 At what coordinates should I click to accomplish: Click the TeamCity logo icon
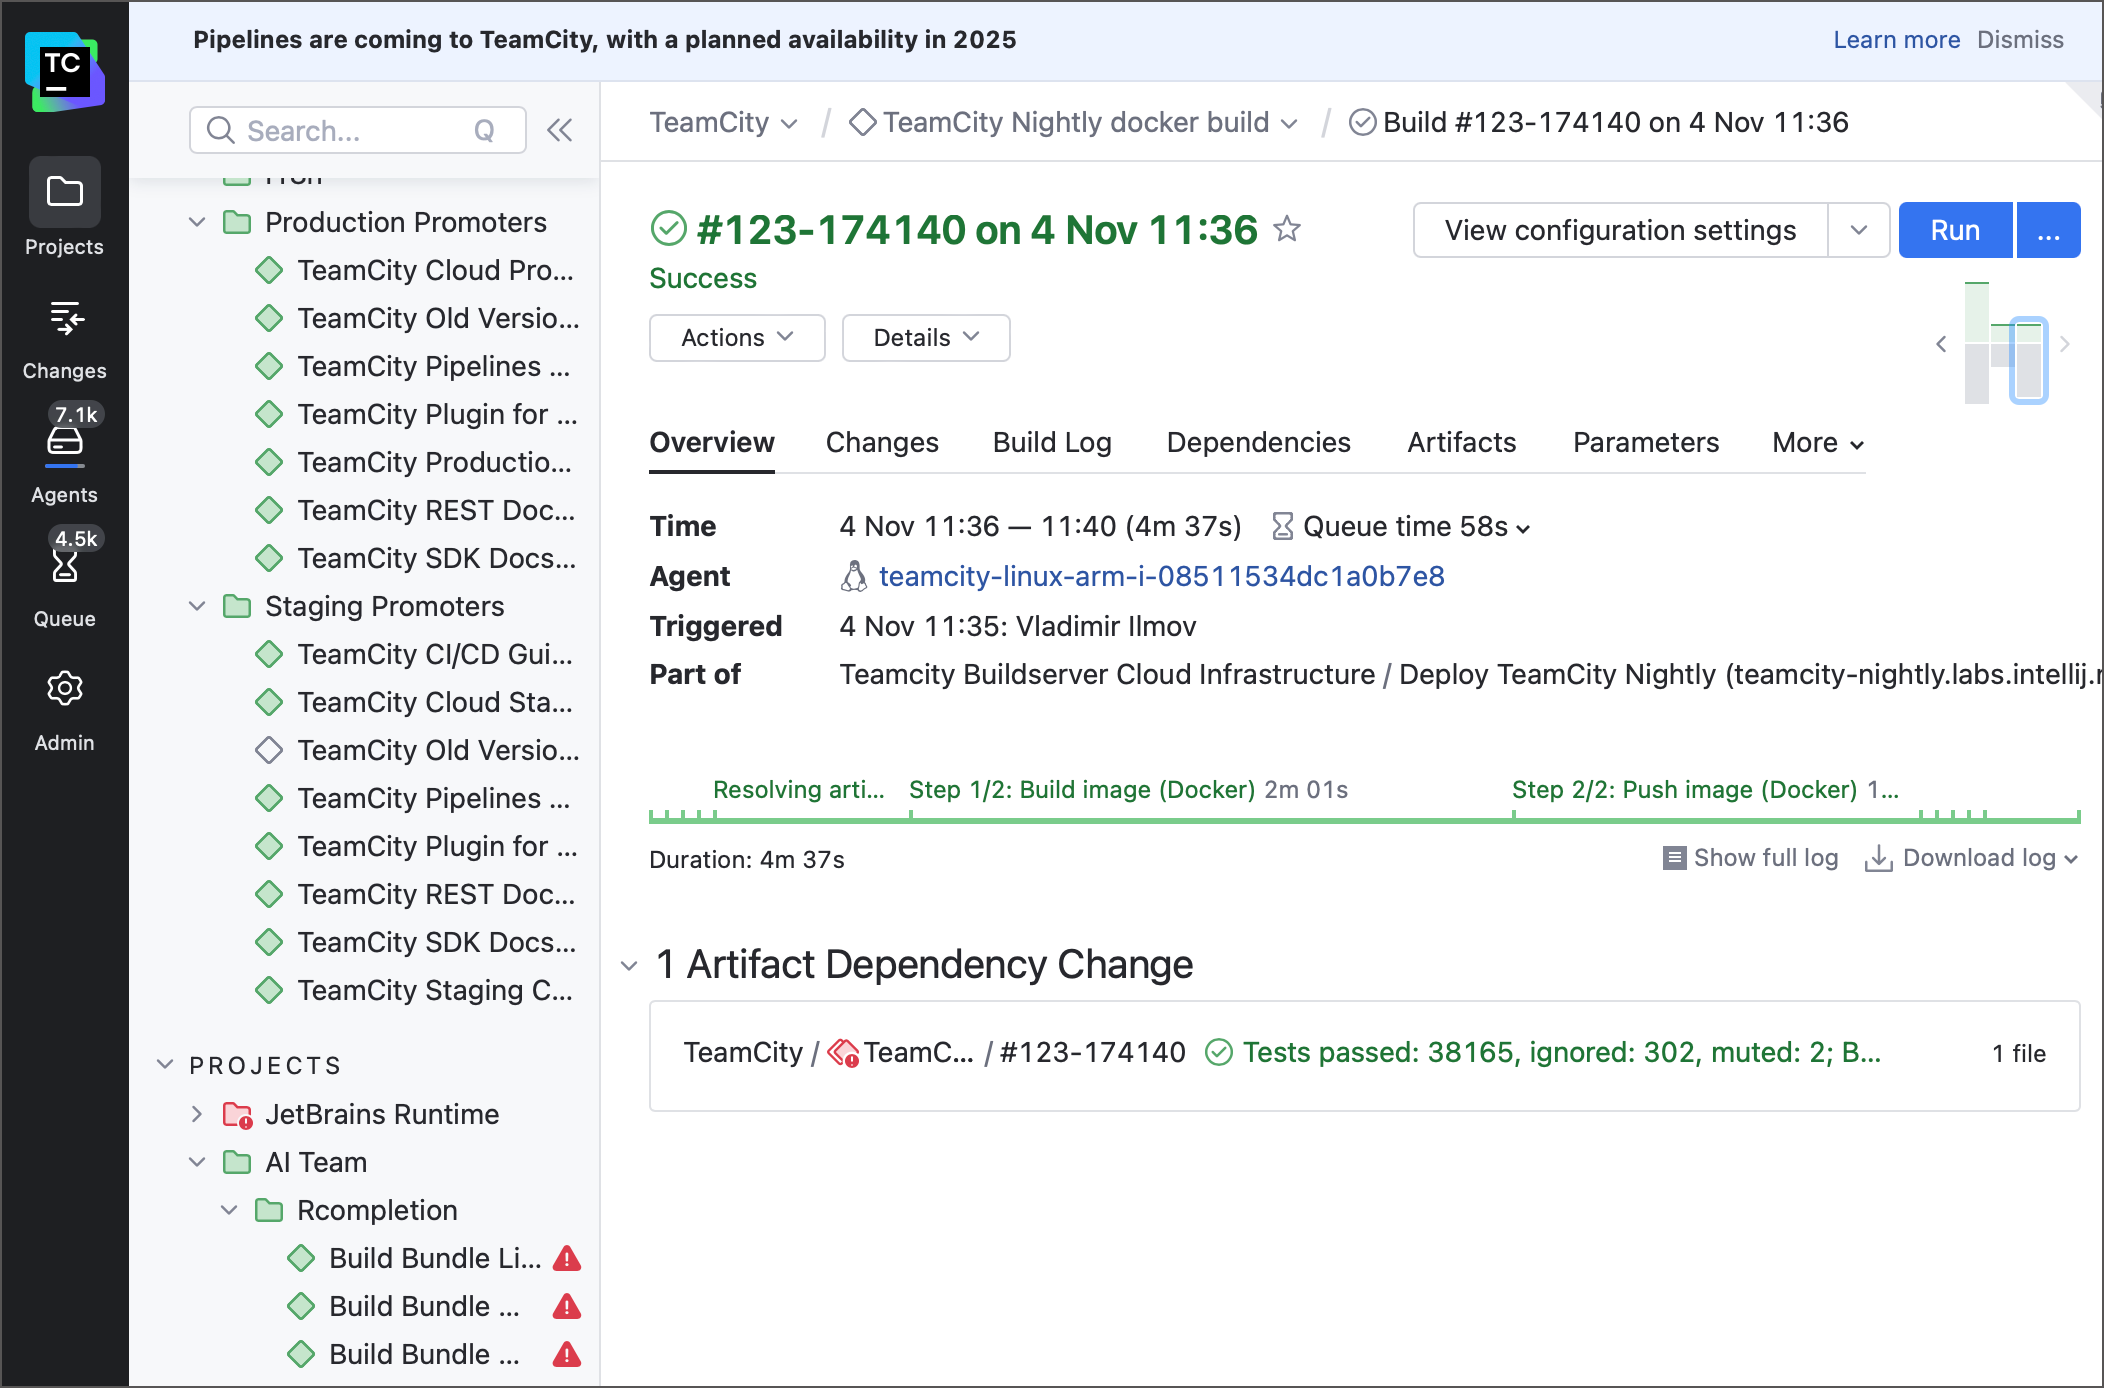[x=64, y=72]
